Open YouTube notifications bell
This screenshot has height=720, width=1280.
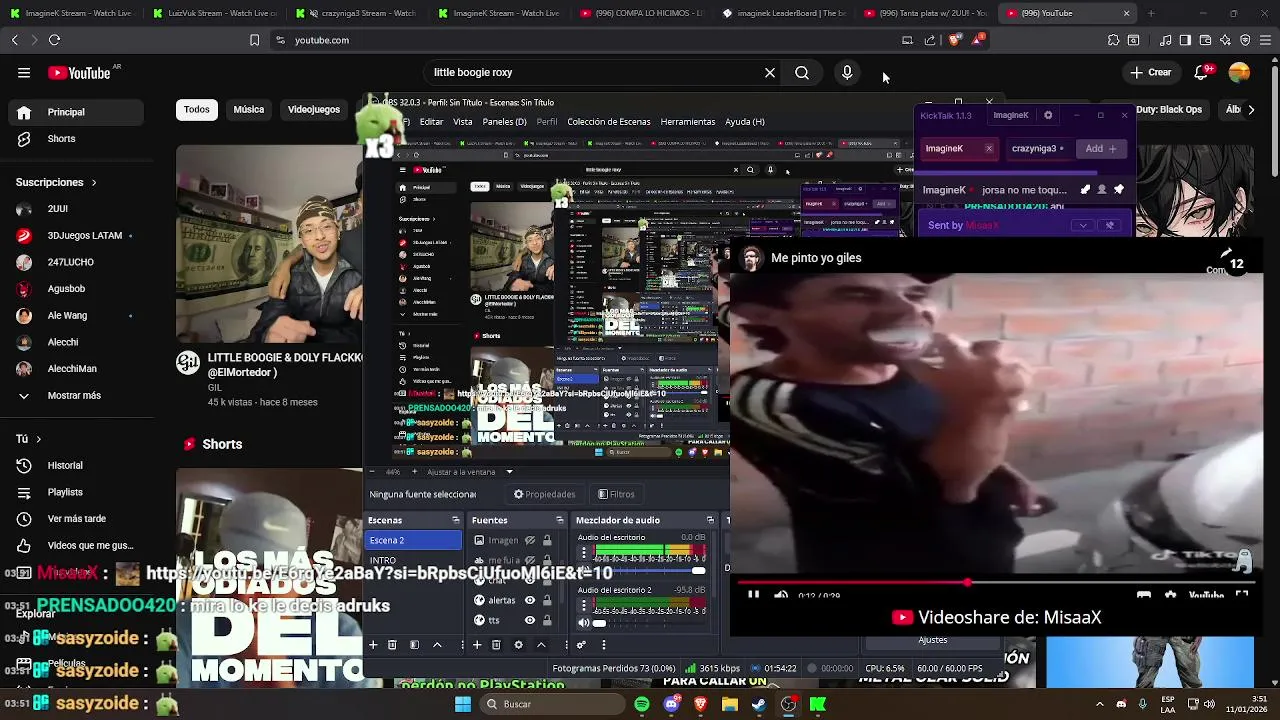click(x=1204, y=72)
